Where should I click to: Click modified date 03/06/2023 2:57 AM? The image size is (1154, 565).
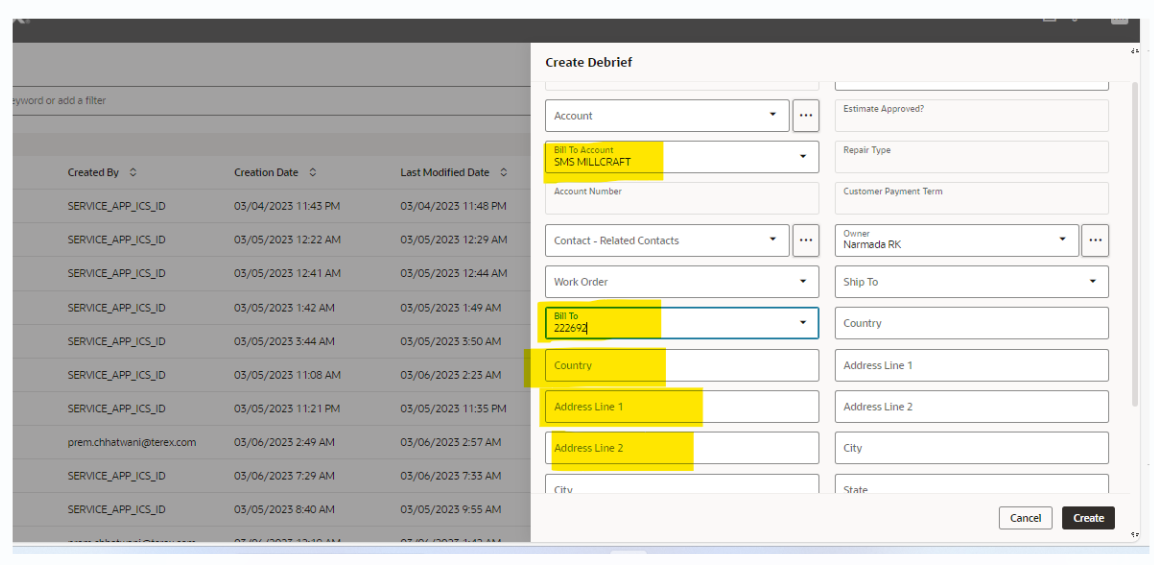coord(451,442)
